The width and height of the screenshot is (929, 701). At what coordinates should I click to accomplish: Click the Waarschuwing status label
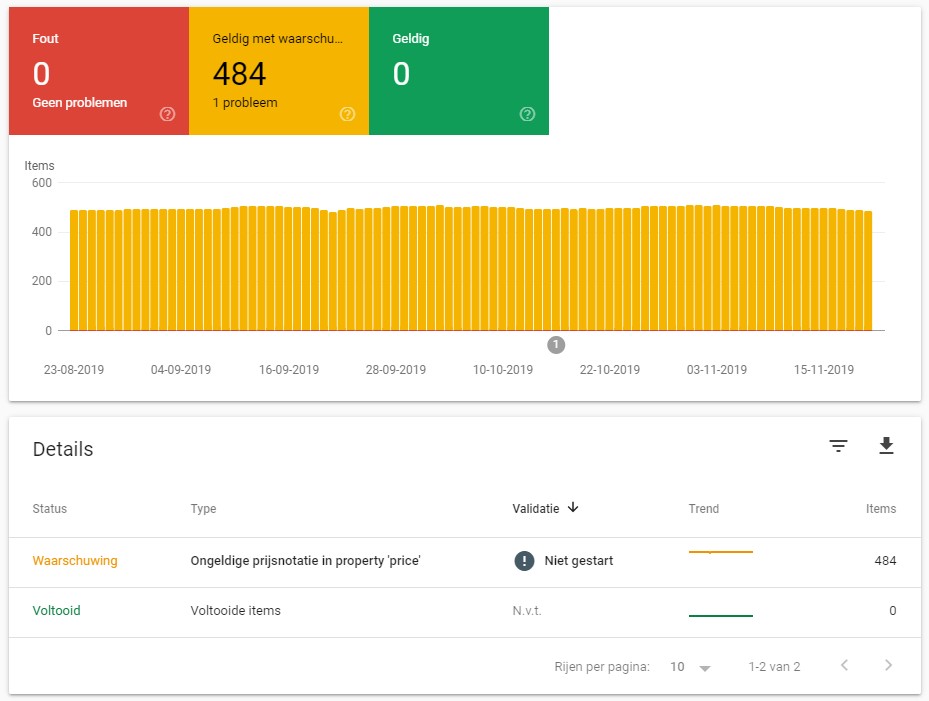point(74,561)
